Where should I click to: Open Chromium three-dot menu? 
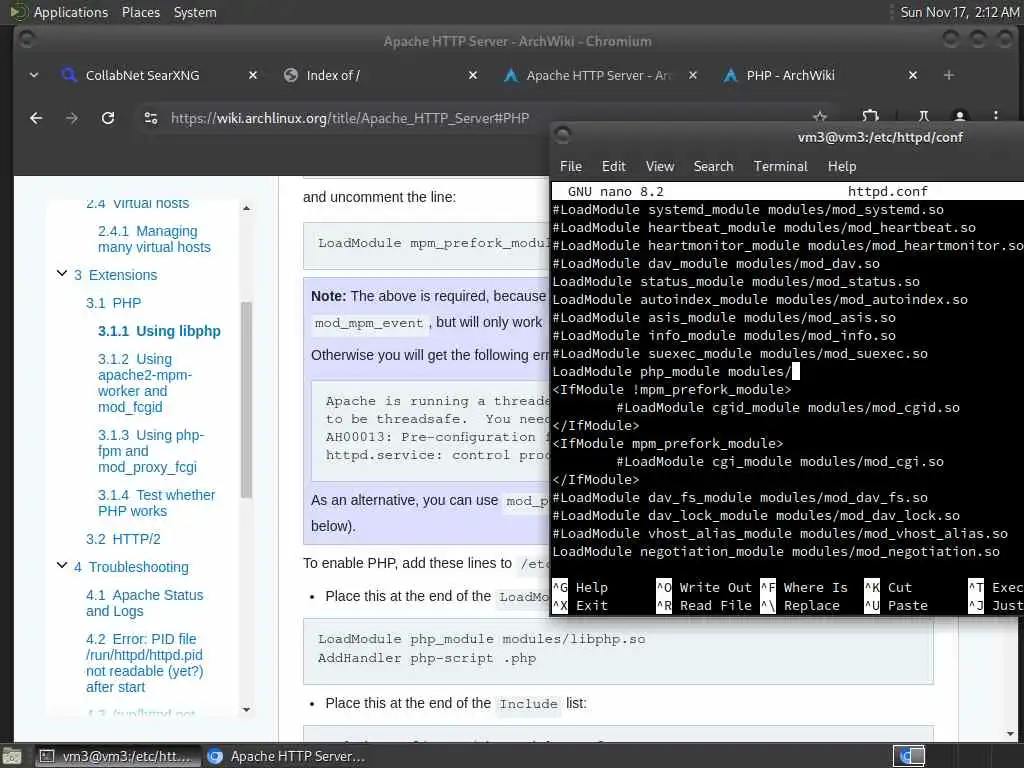click(x=995, y=116)
